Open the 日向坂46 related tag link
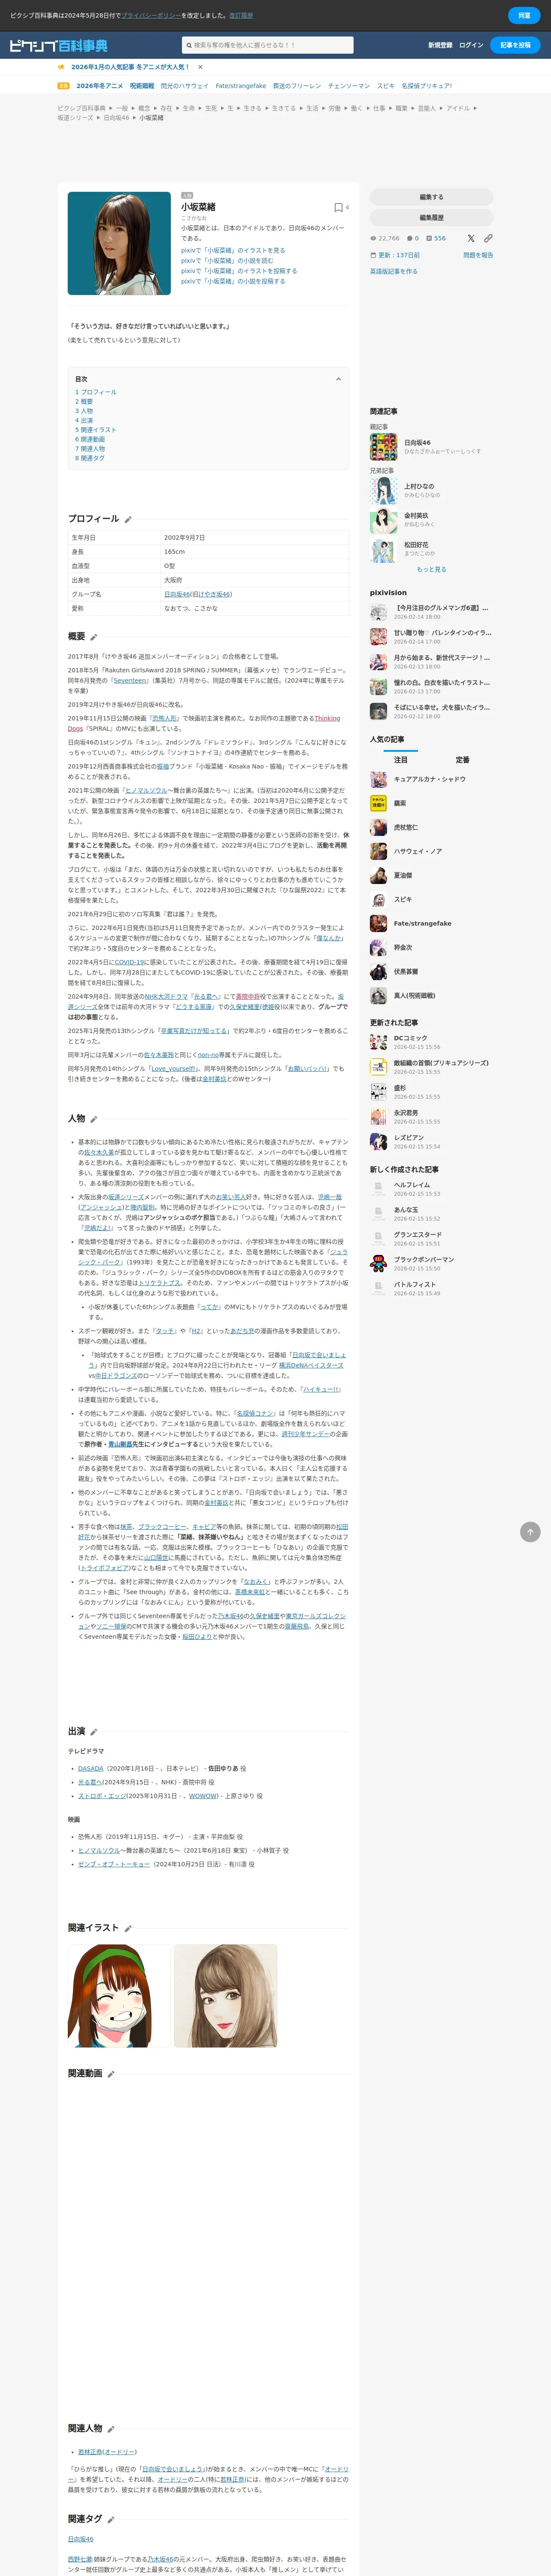 tap(81, 2539)
